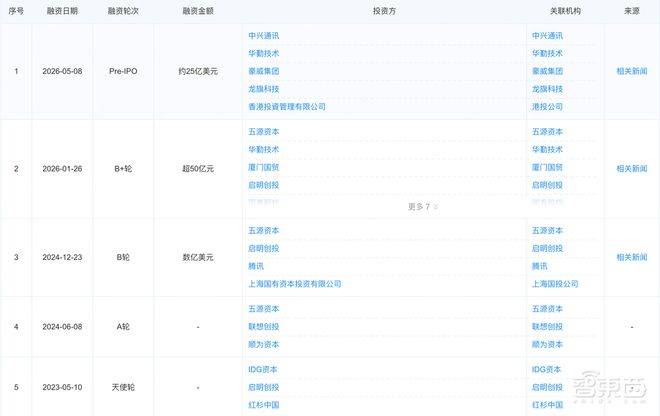This screenshot has width=660, height=416.
Task: Open 中兴通讯 in the 投资方 column
Action: (263, 36)
